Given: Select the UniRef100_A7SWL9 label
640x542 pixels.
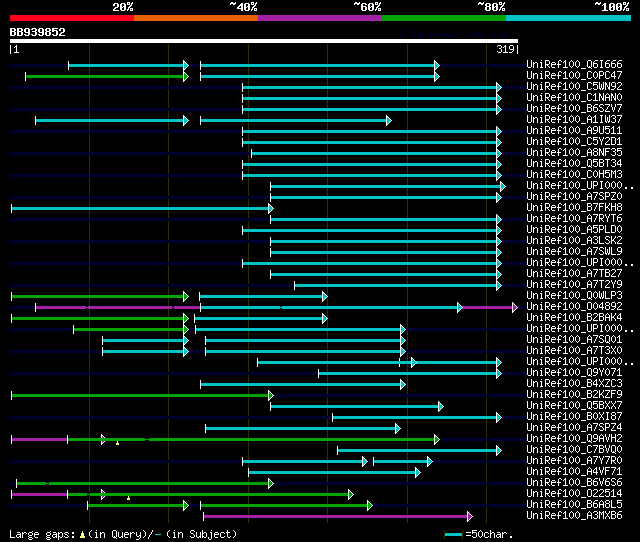Looking at the screenshot, I should coord(574,251).
